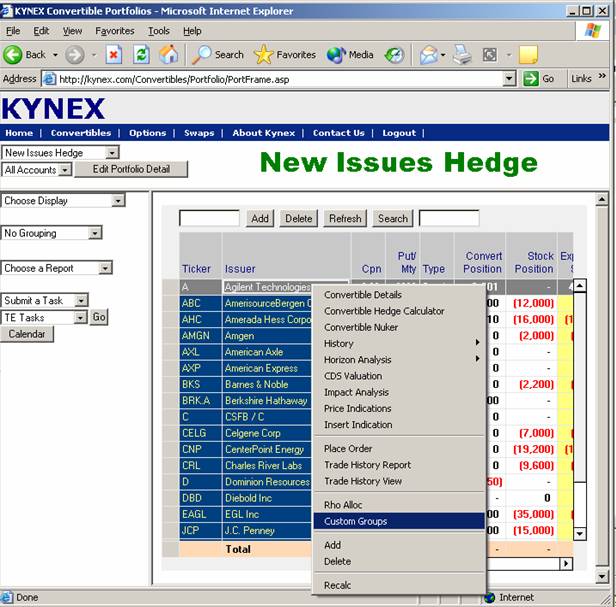
Task: Click the Stop page loading icon
Action: tap(114, 55)
